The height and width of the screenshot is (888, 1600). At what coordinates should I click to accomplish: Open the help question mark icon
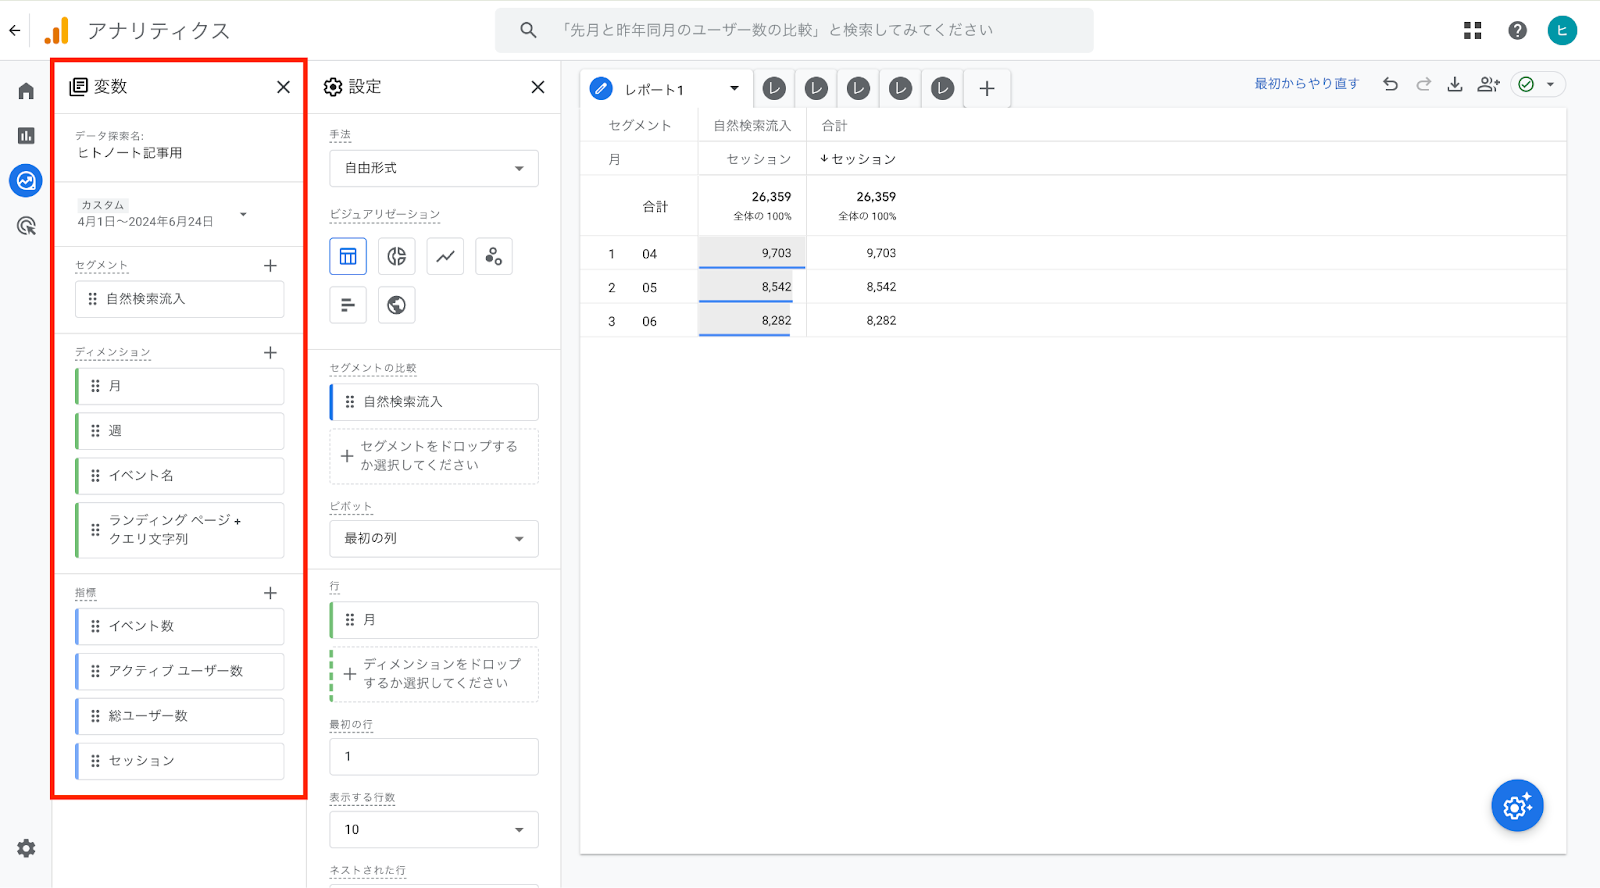coord(1517,30)
